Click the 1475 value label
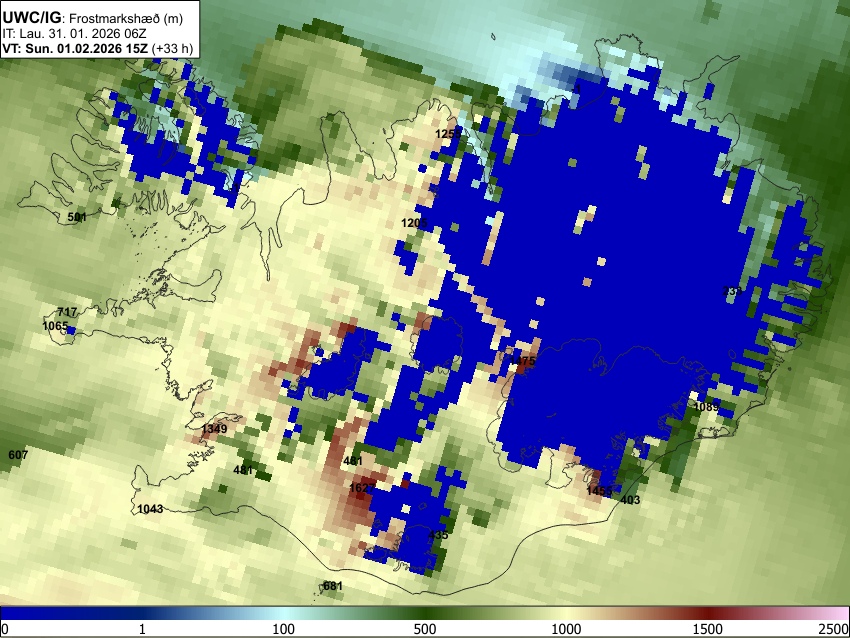The height and width of the screenshot is (638, 850). point(523,361)
